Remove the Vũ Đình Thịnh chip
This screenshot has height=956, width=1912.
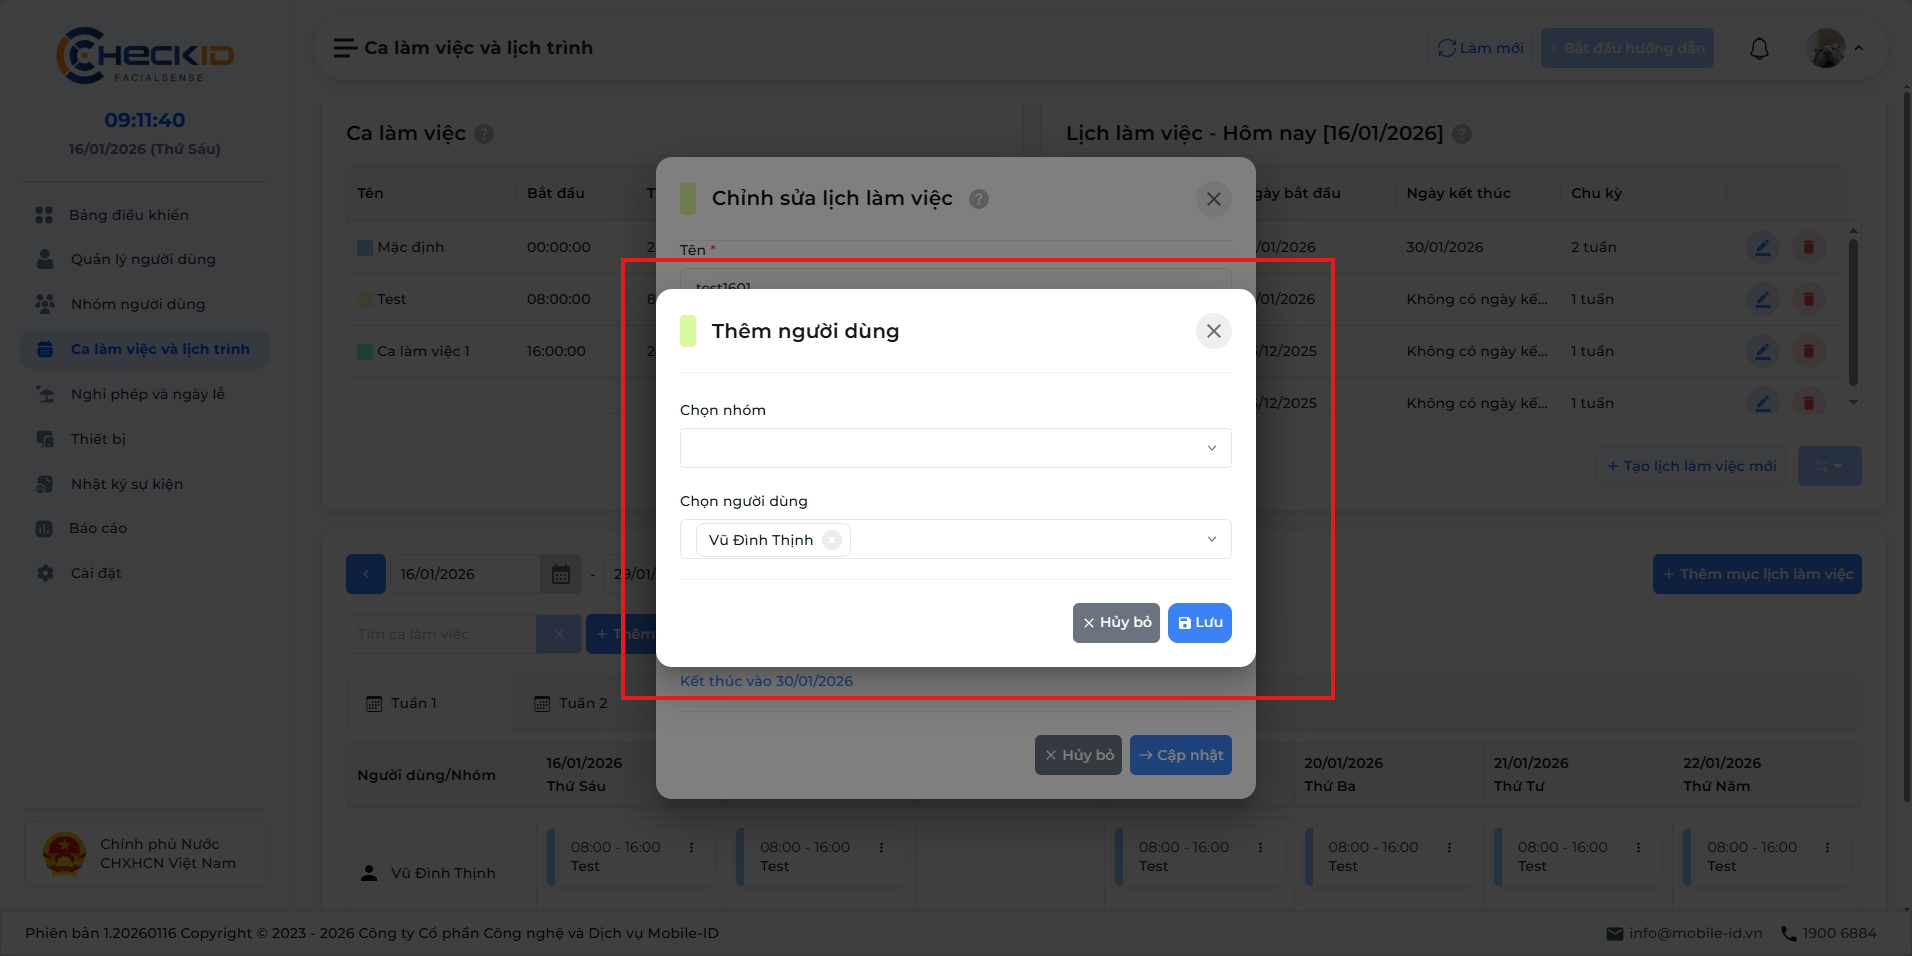[x=831, y=540]
